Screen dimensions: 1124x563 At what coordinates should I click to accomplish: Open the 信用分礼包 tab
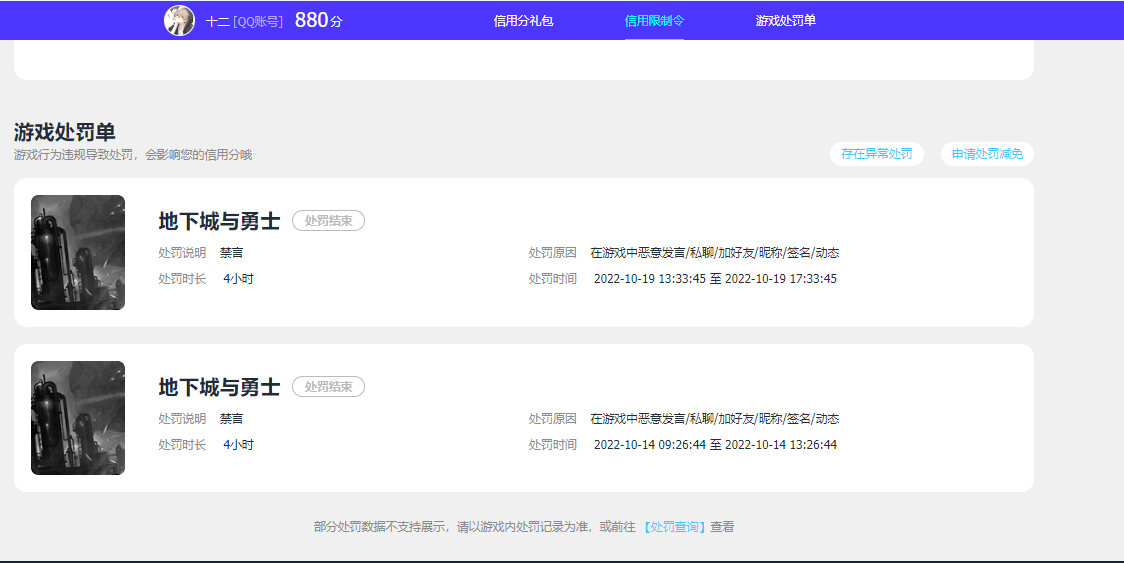[x=523, y=21]
